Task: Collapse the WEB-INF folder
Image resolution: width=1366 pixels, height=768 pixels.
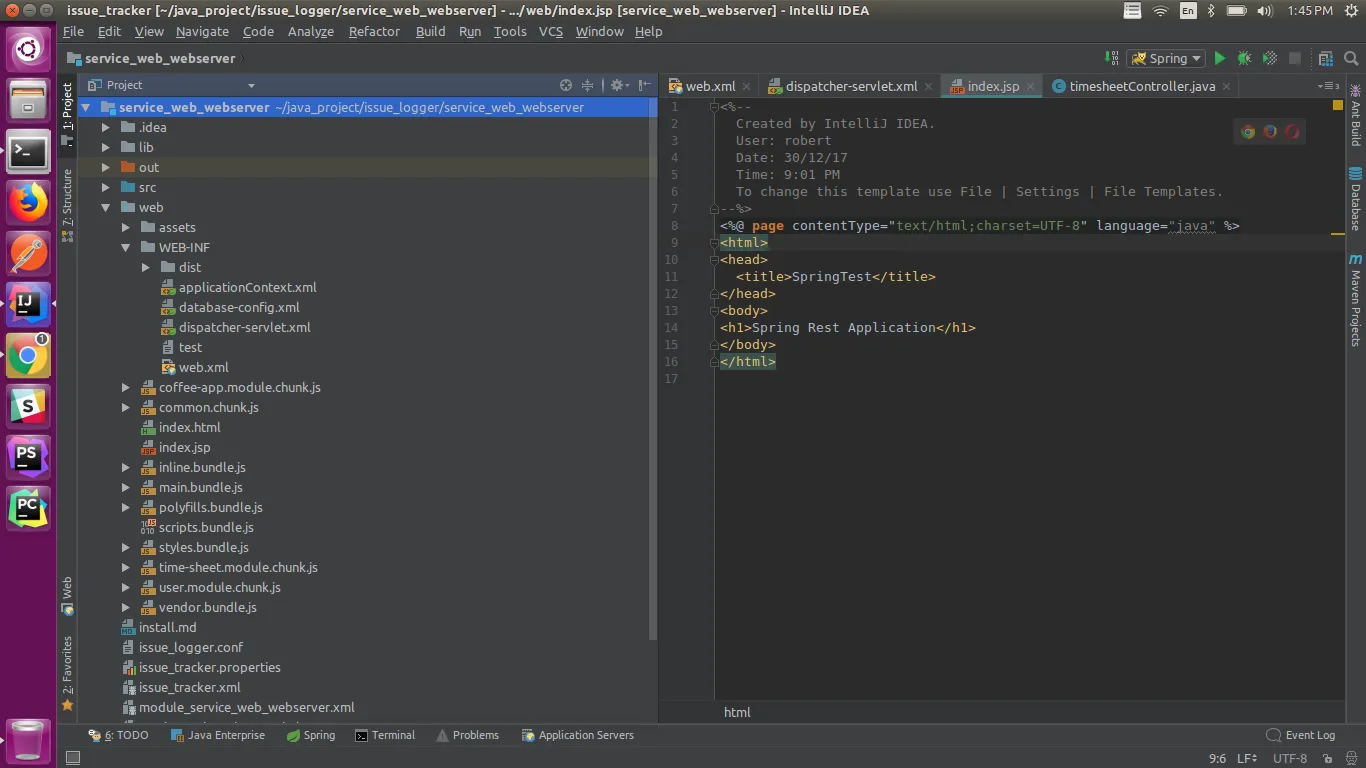Action: [x=126, y=248]
